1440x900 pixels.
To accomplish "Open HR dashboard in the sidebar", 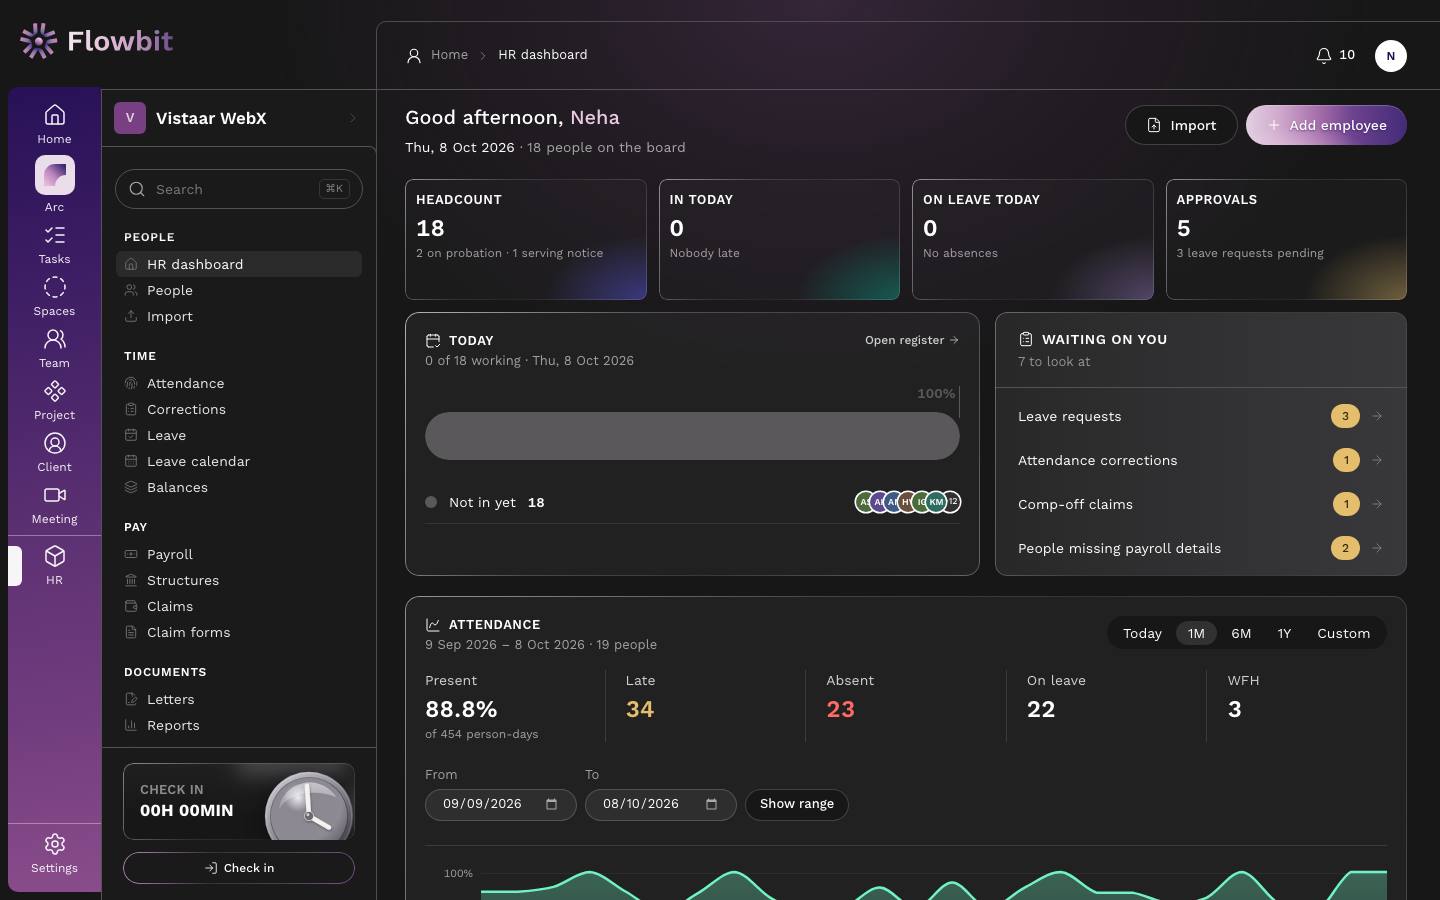I will (239, 264).
